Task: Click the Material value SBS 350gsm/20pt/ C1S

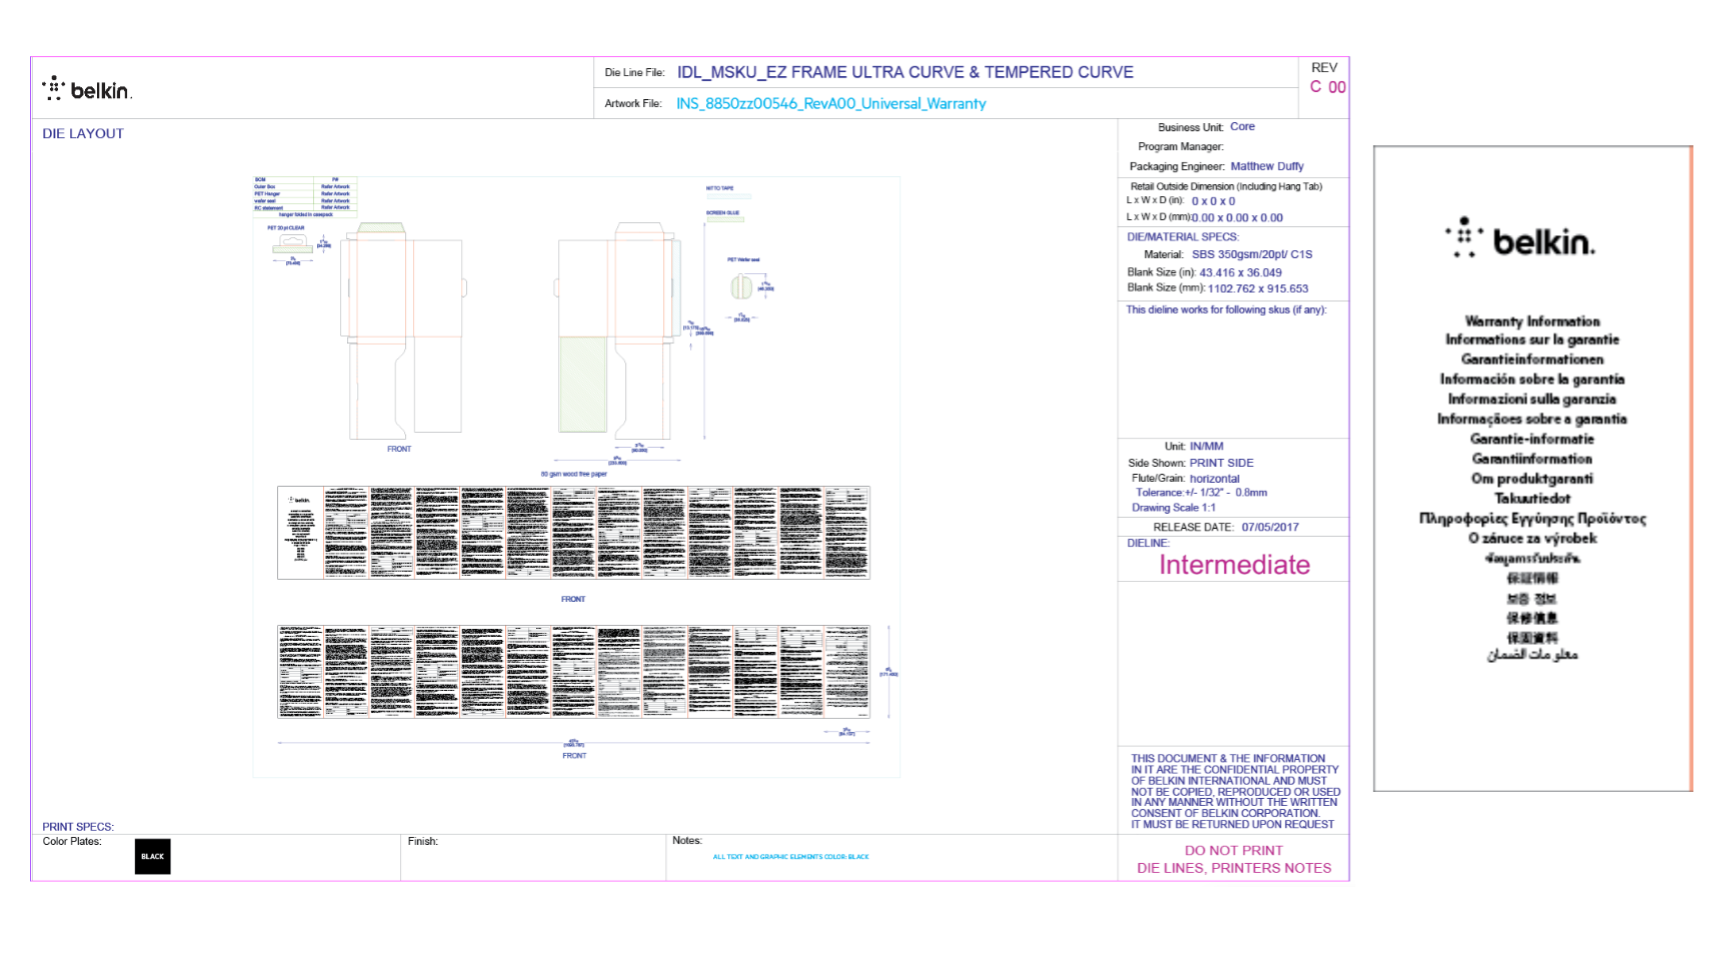Action: (1252, 254)
